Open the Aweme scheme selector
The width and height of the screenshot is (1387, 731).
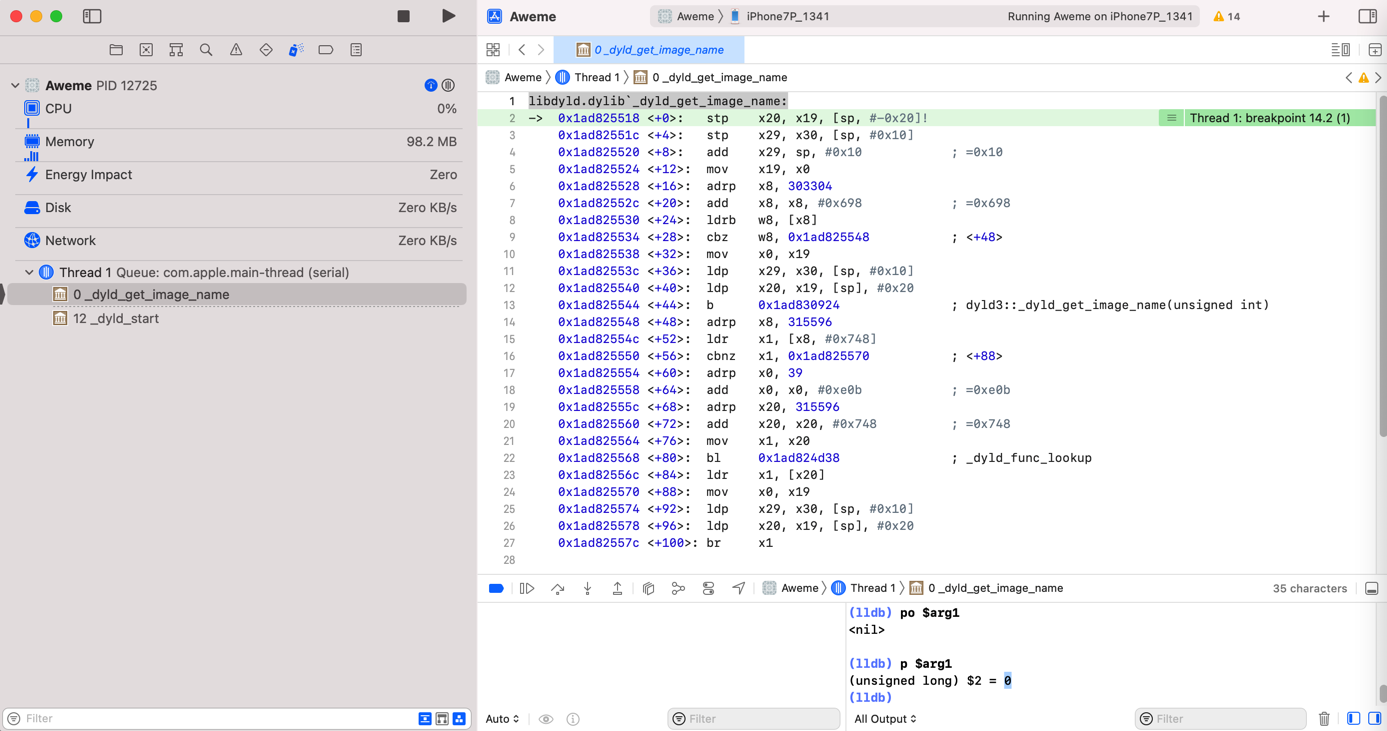click(685, 16)
